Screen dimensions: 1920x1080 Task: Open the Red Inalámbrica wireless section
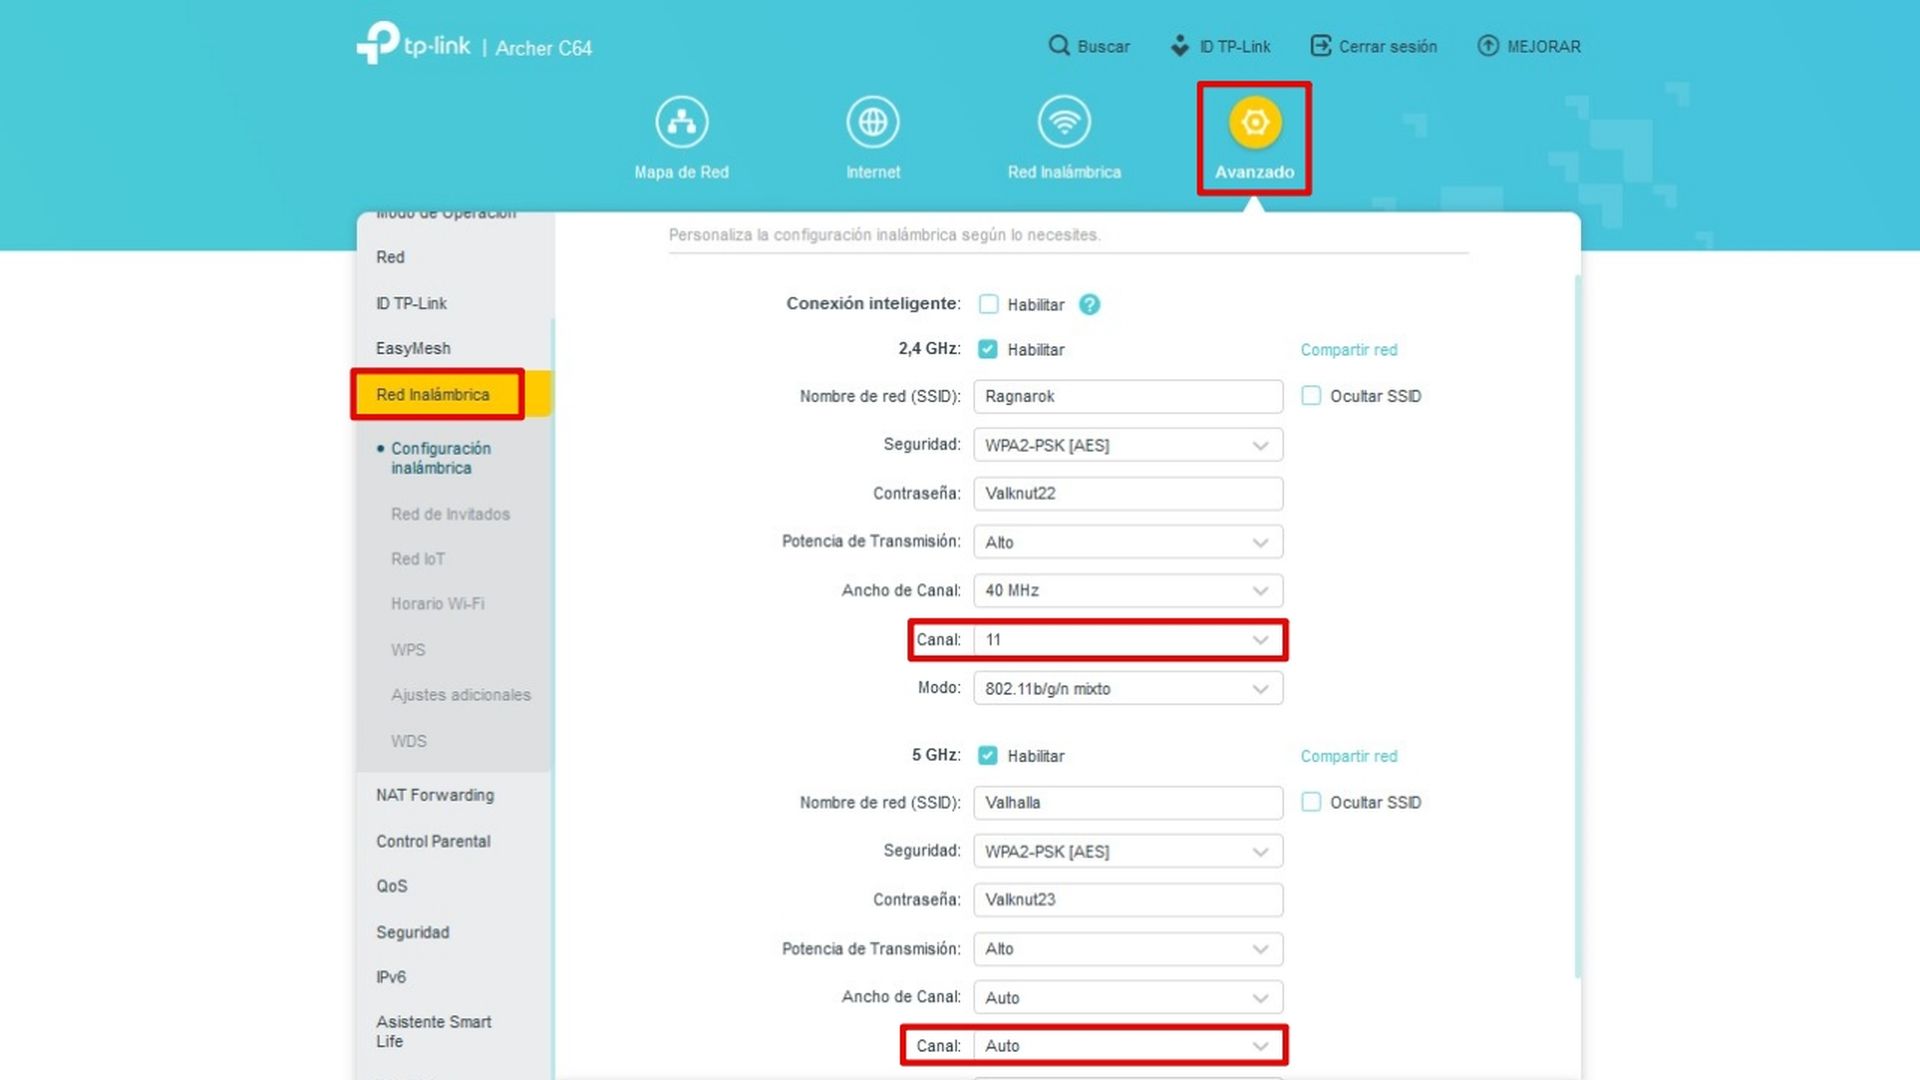pos(1063,120)
